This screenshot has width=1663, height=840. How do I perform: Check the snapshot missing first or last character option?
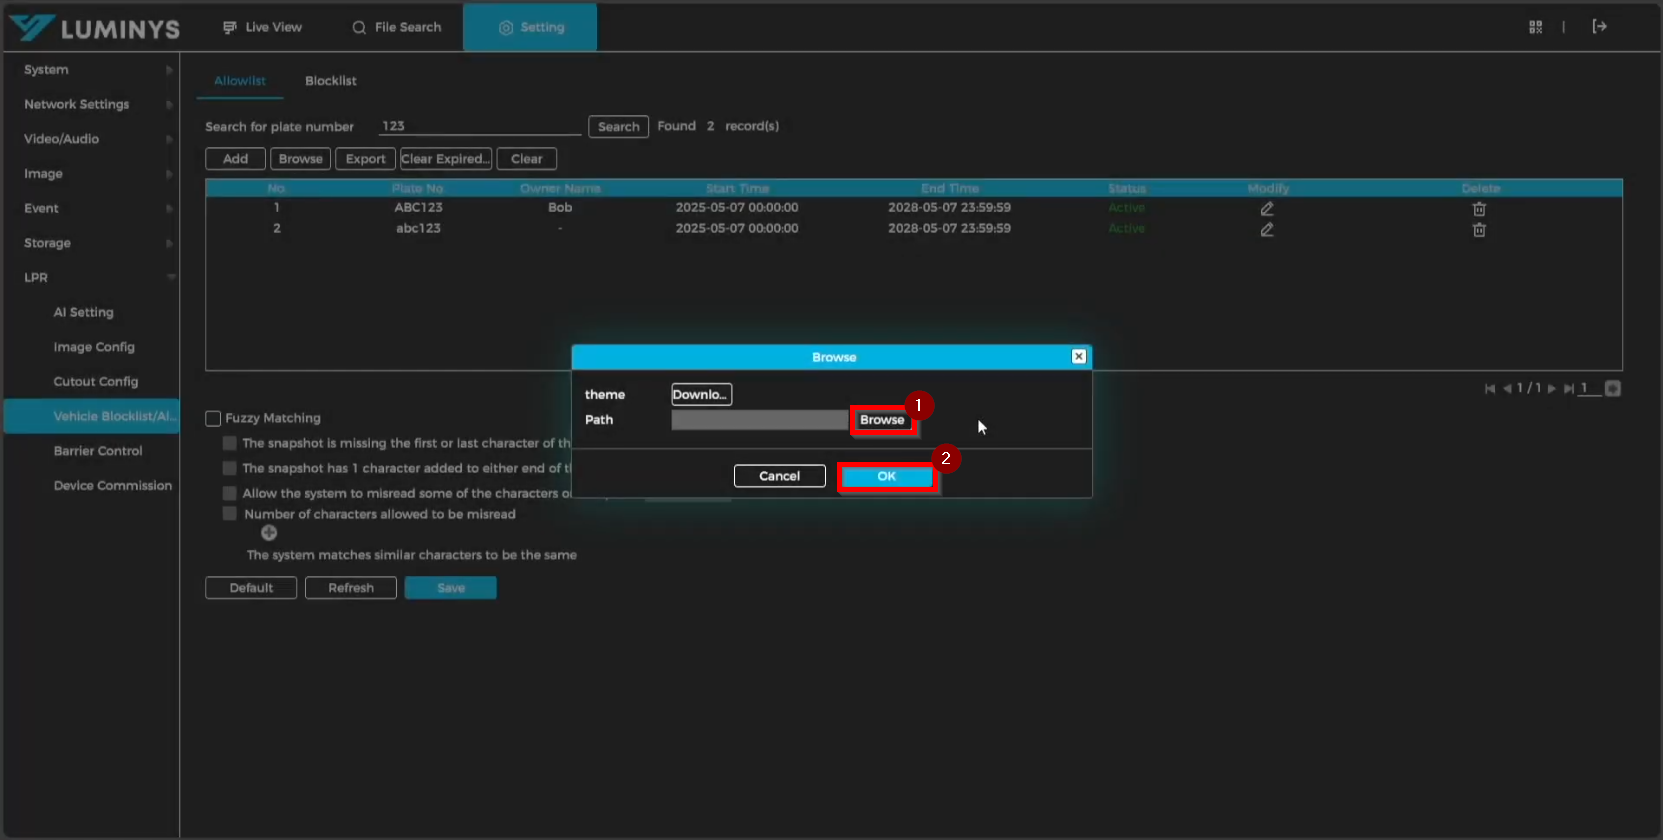tap(230, 443)
